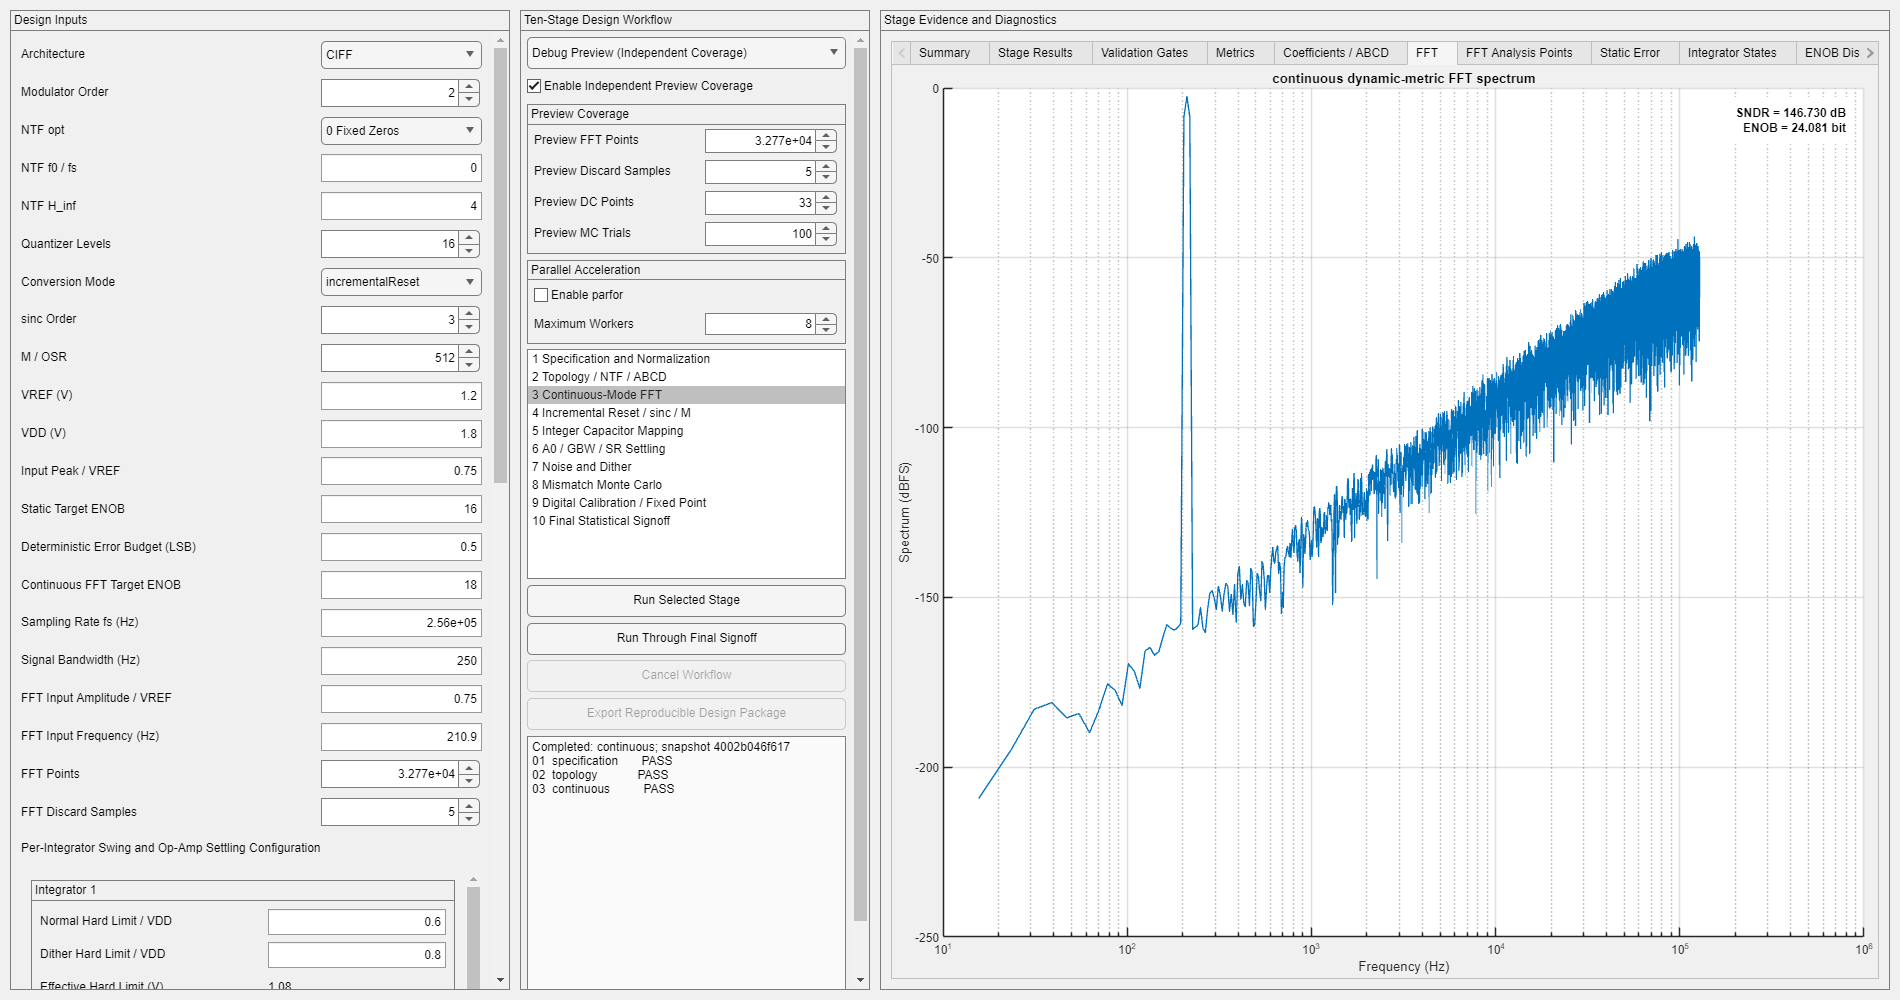Enable the parfor checkbox

point(541,295)
